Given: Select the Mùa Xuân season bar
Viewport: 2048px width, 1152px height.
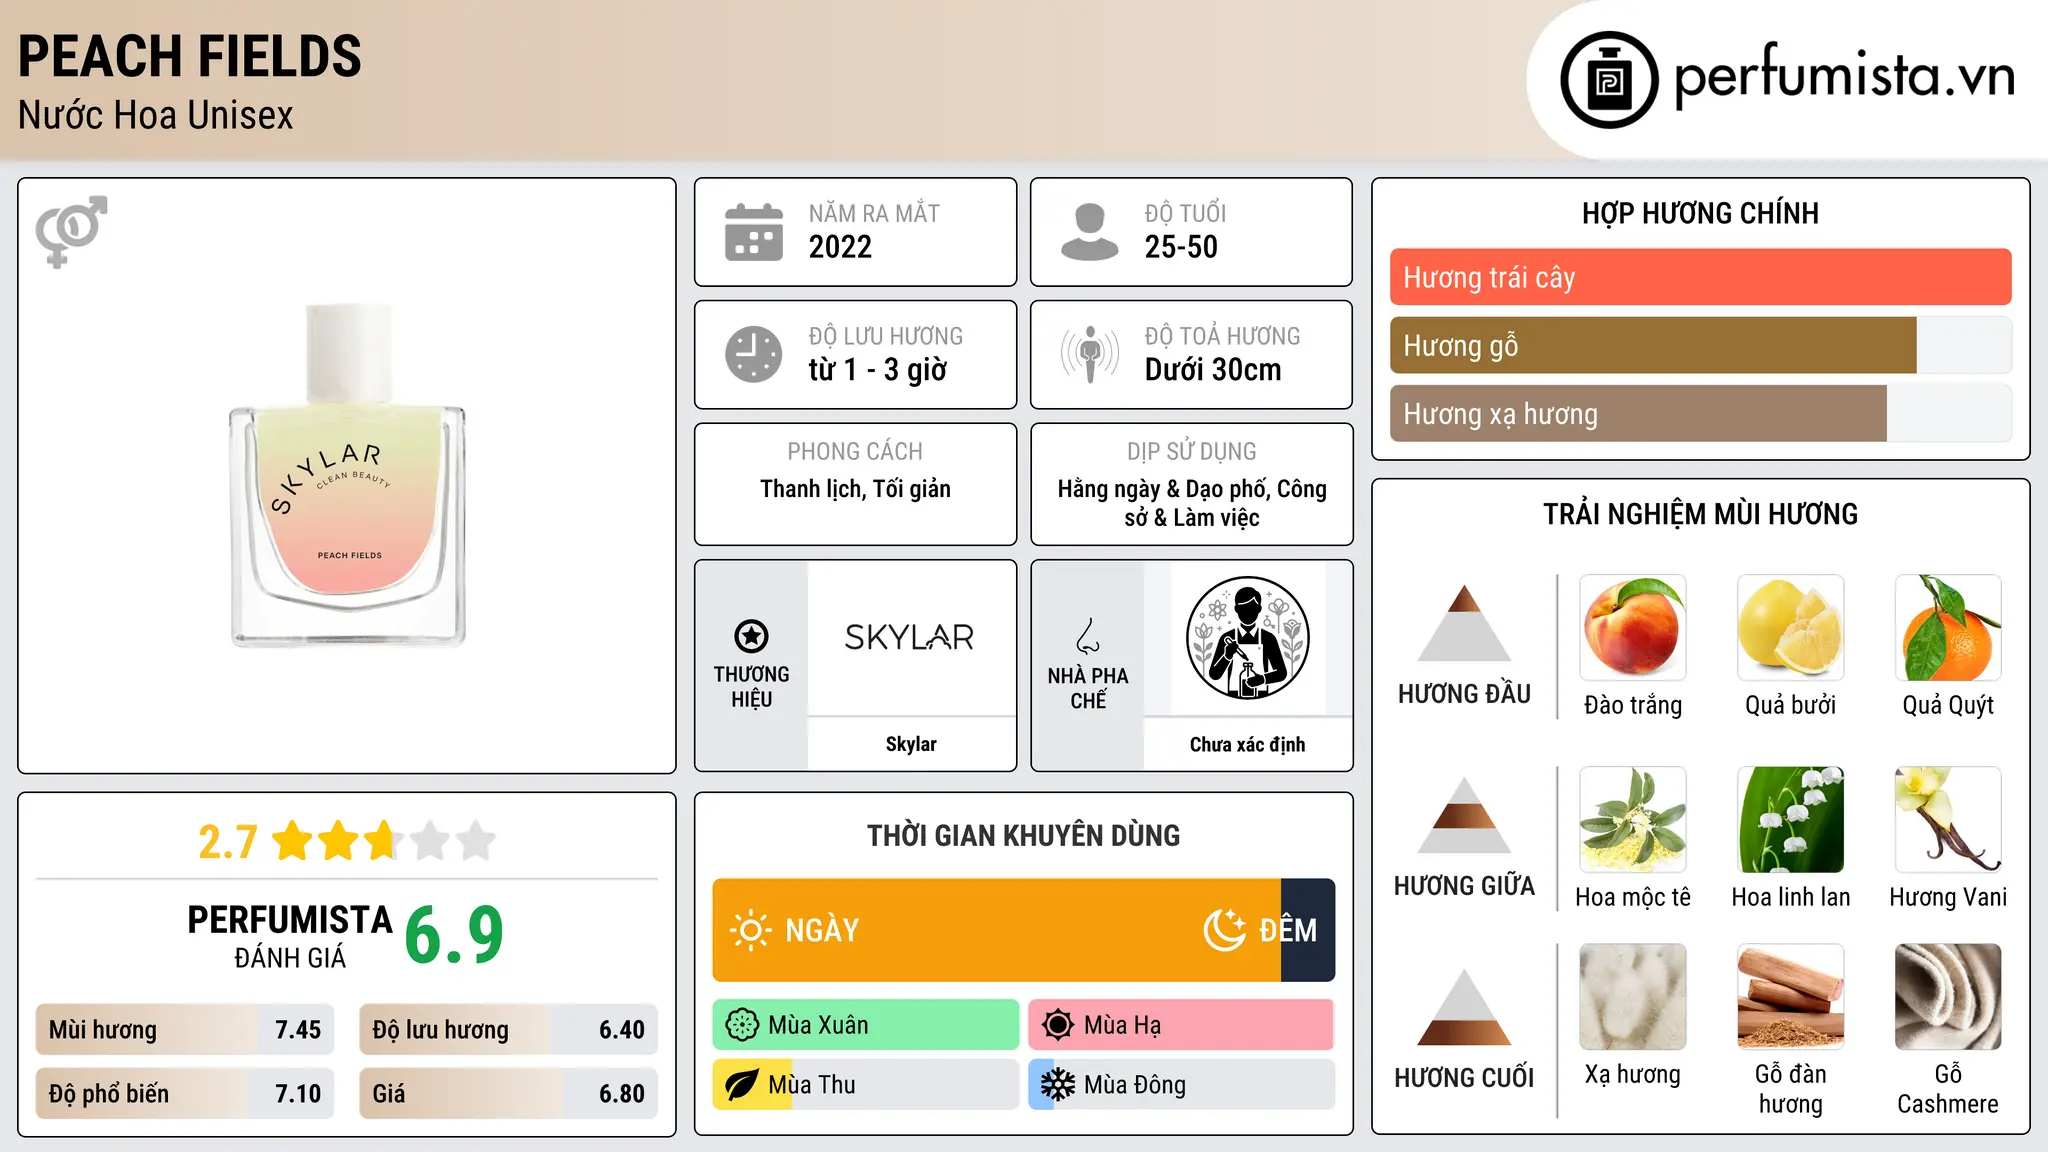Looking at the screenshot, I should [866, 1025].
